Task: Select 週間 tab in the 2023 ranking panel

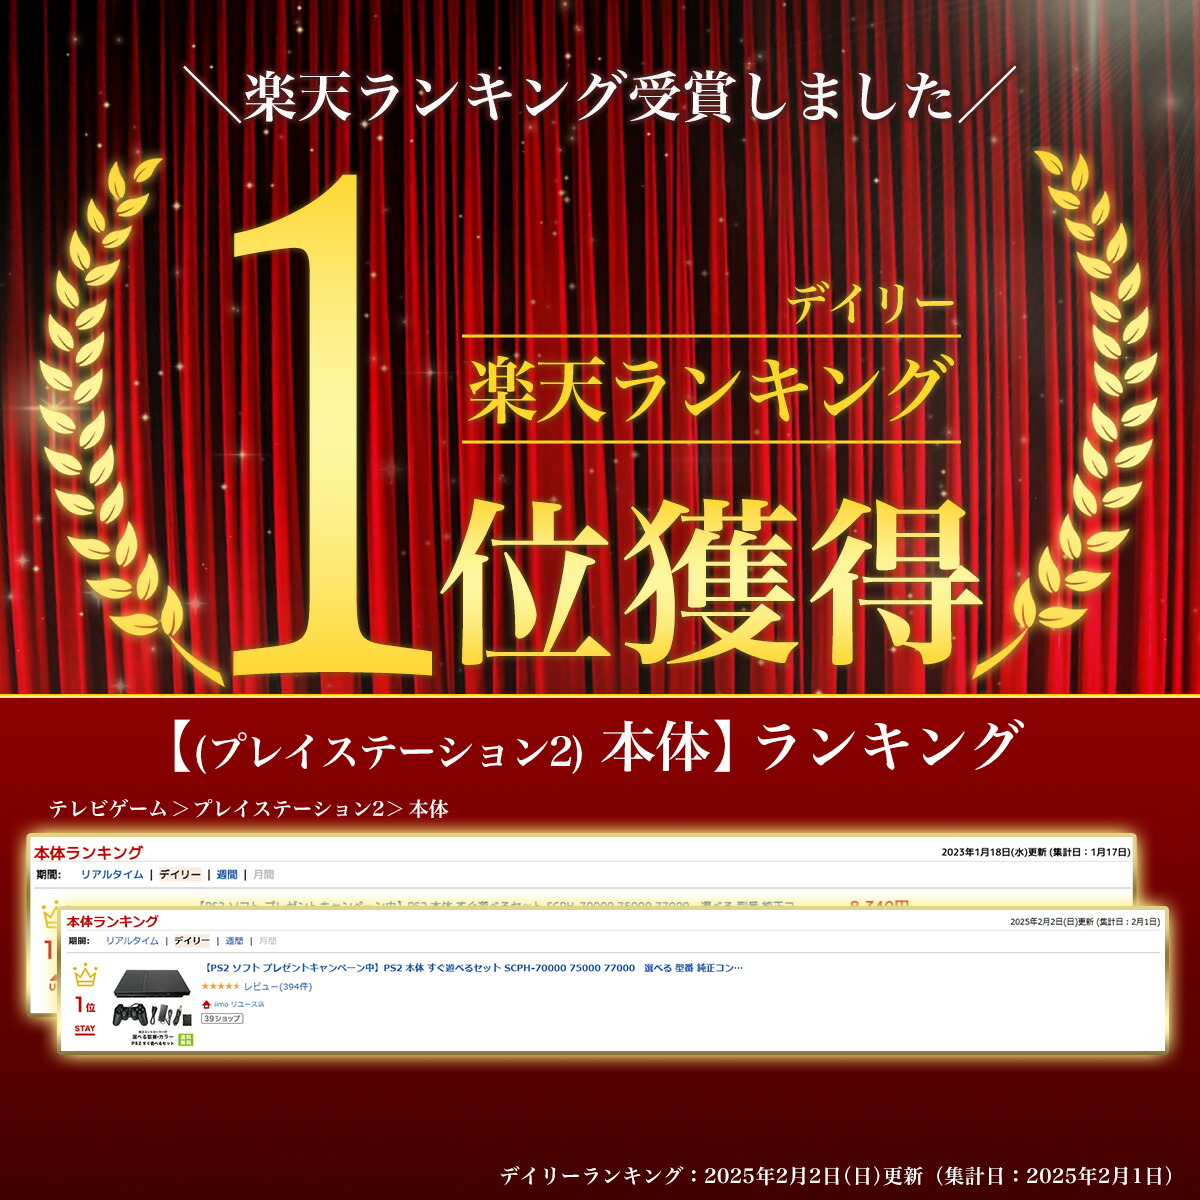Action: tap(227, 875)
